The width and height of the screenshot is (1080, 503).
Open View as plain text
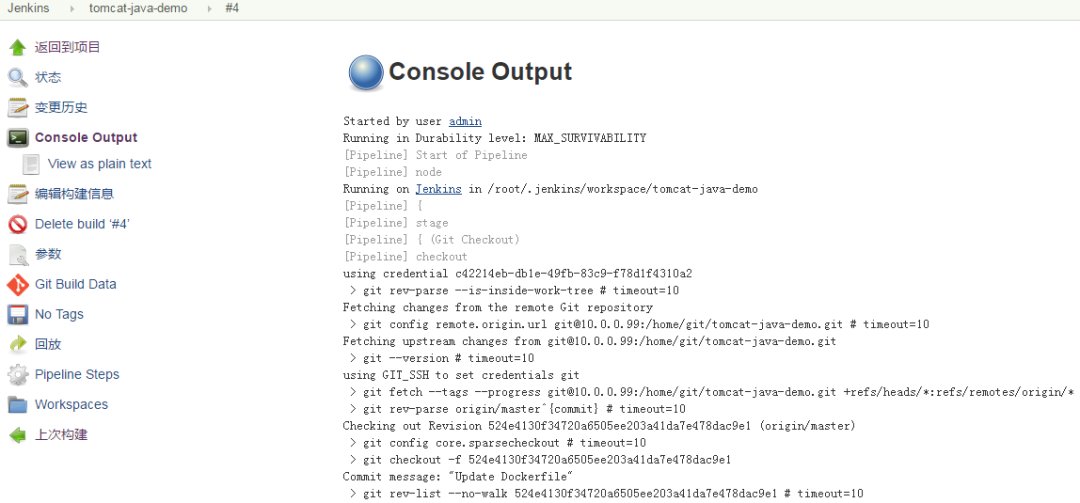click(x=100, y=164)
